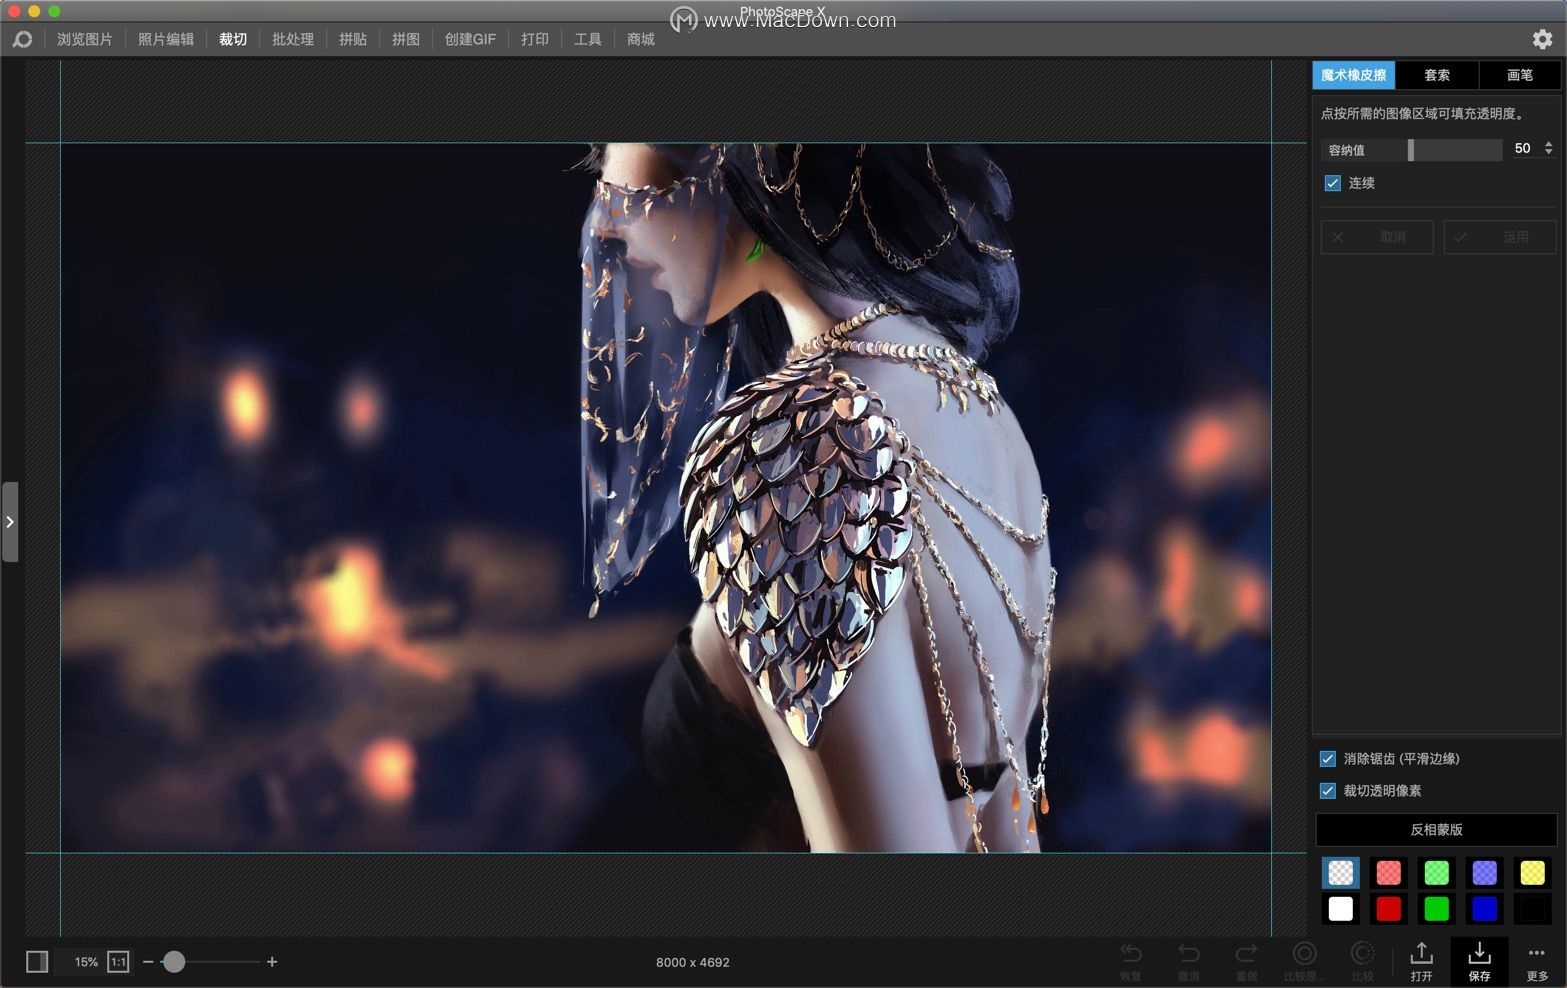The height and width of the screenshot is (988, 1567).
Task: Click the armored woman image on canvas
Action: click(x=666, y=498)
